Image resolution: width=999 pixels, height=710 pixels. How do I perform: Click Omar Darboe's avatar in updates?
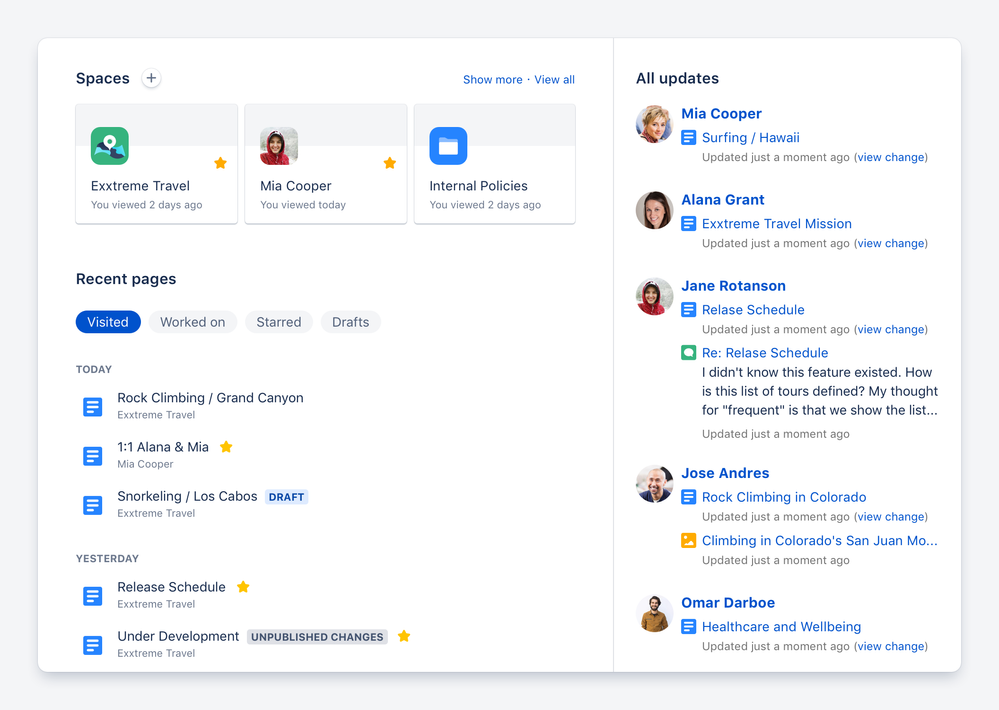654,613
